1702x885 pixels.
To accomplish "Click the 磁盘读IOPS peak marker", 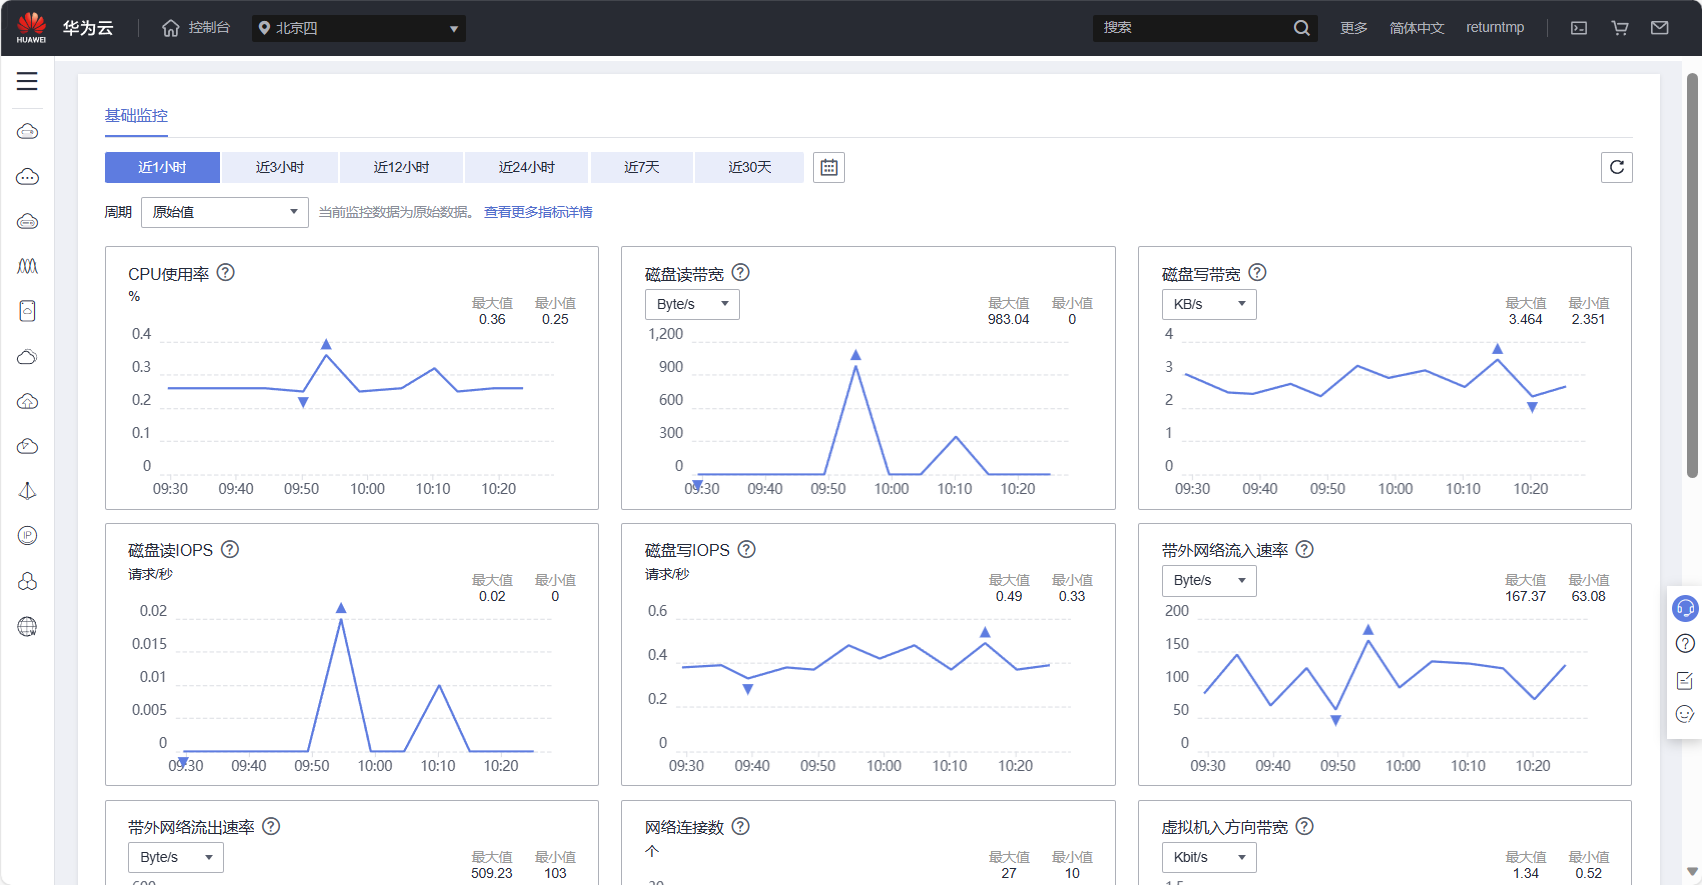I will [x=341, y=608].
